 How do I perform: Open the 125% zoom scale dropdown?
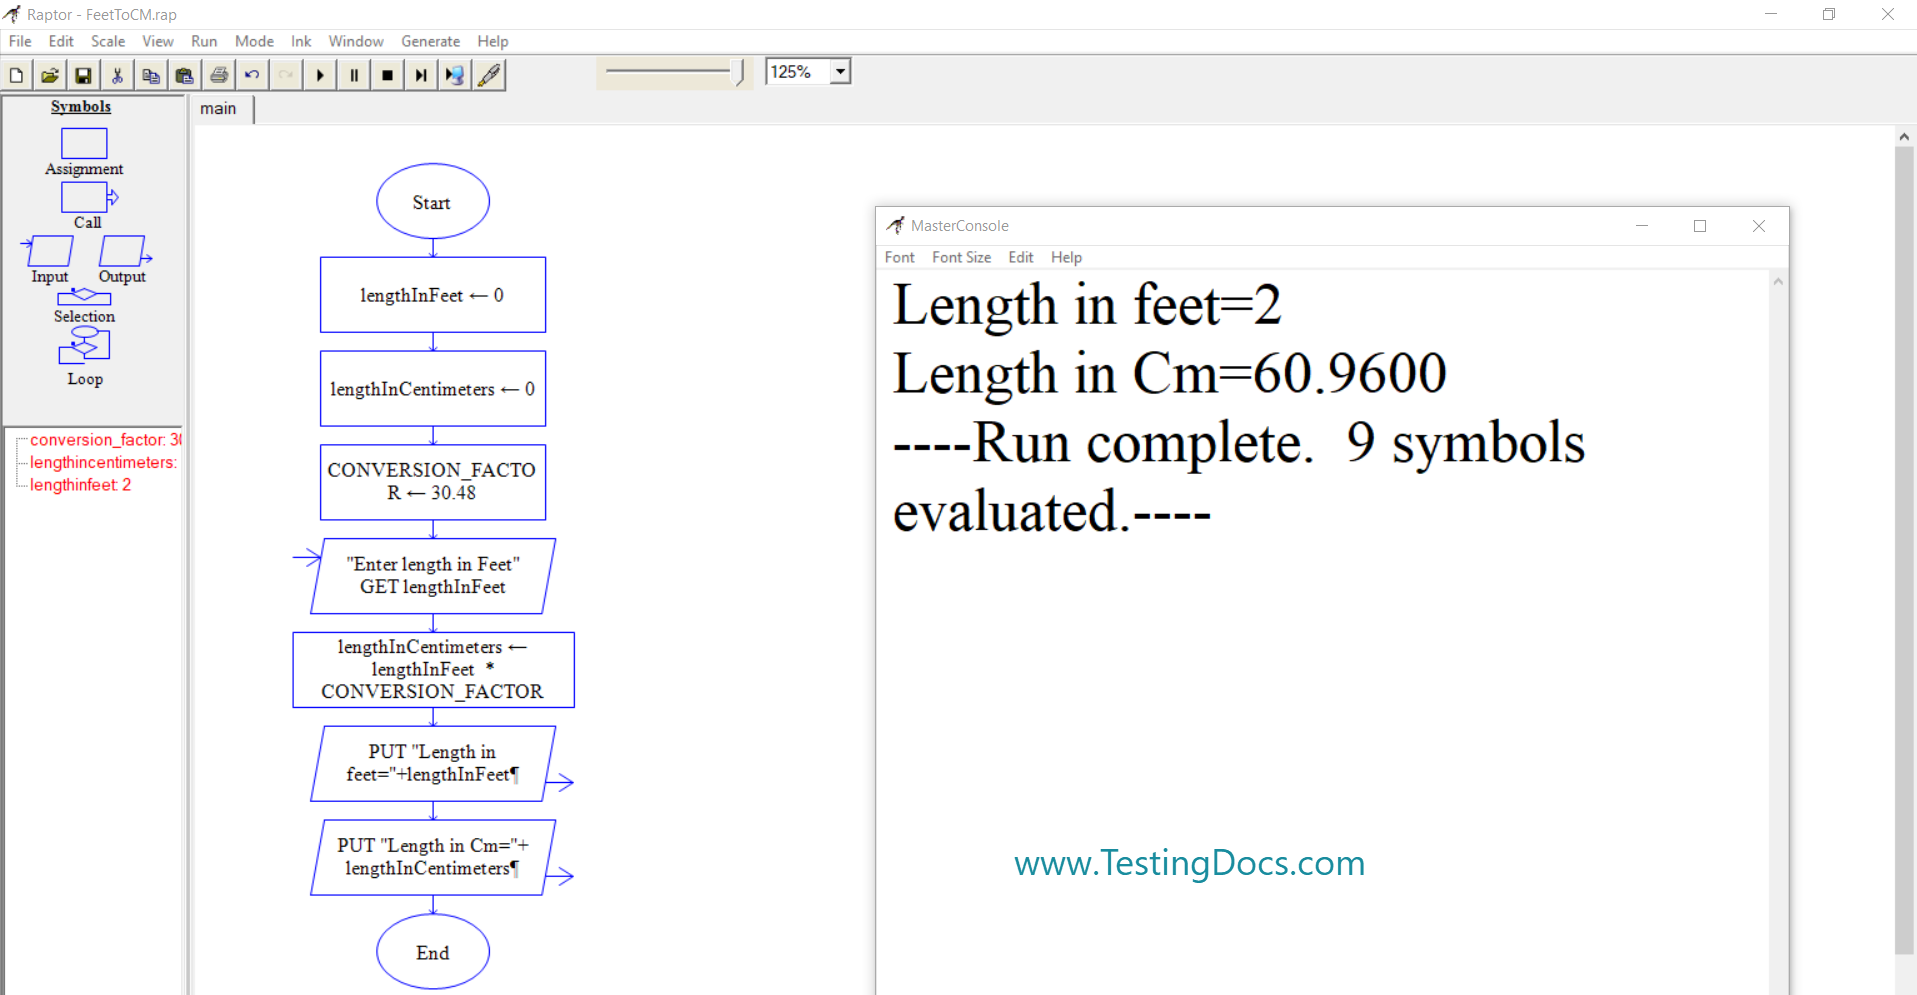click(x=840, y=72)
